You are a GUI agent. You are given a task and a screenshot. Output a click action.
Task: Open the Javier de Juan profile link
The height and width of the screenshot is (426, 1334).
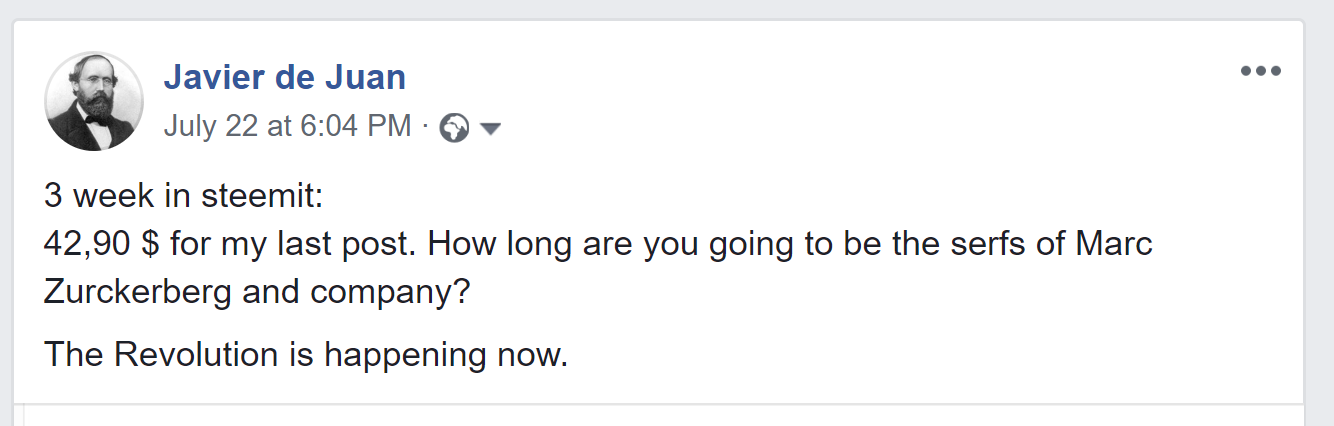[284, 76]
